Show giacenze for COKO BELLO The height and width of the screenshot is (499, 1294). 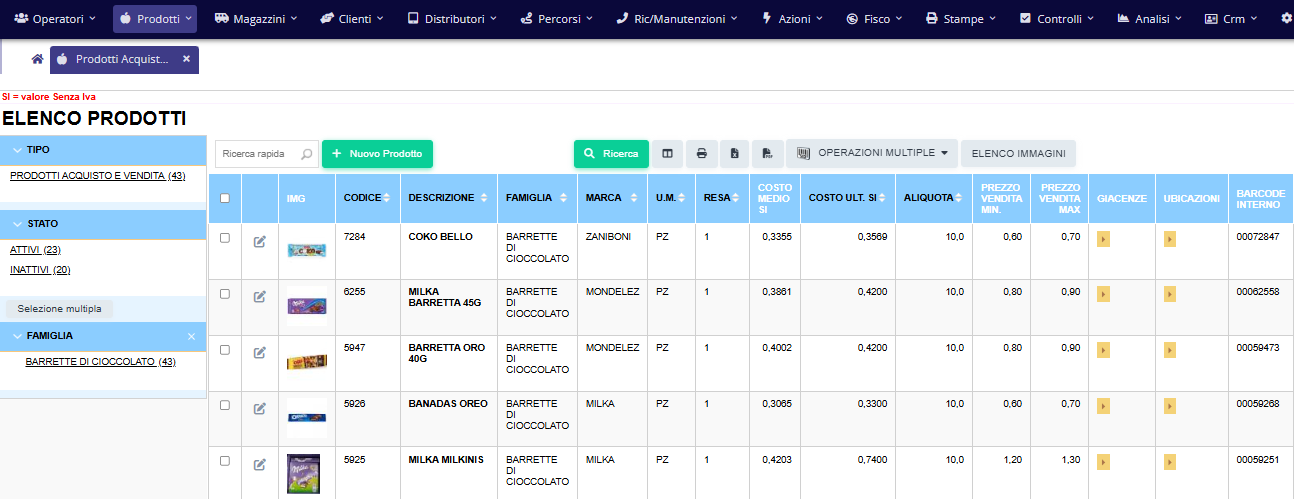click(1103, 239)
